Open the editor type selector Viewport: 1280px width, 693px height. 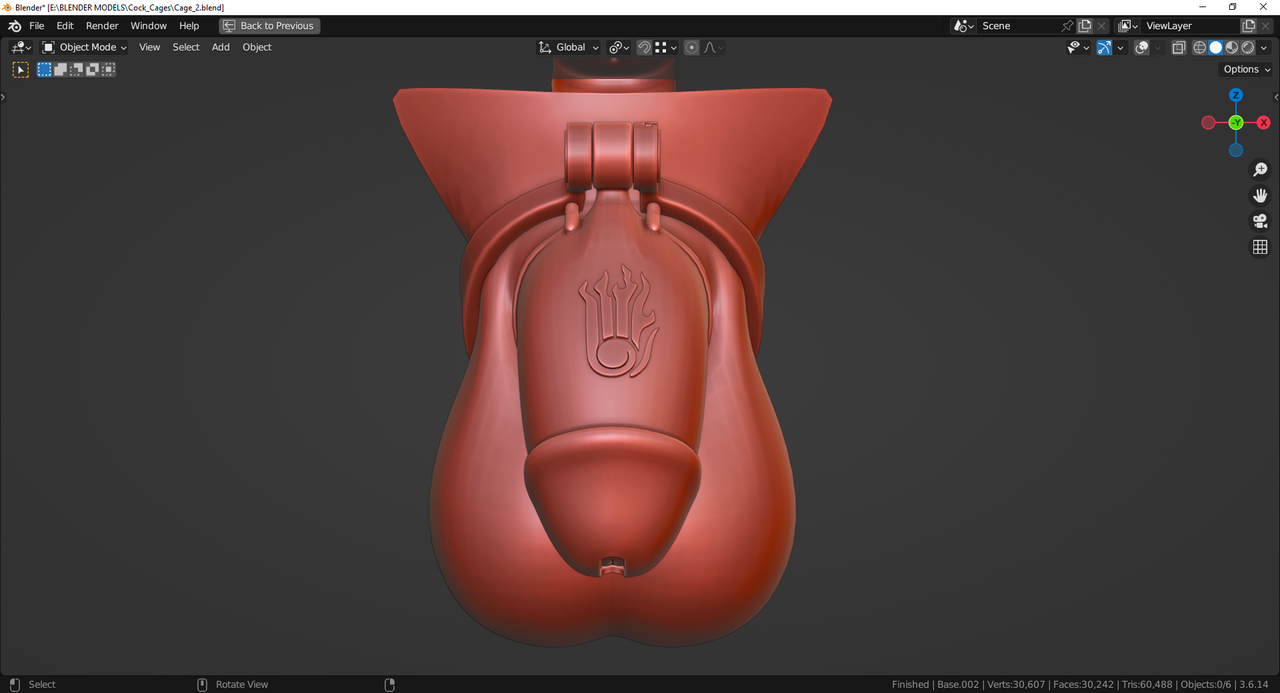[x=20, y=47]
